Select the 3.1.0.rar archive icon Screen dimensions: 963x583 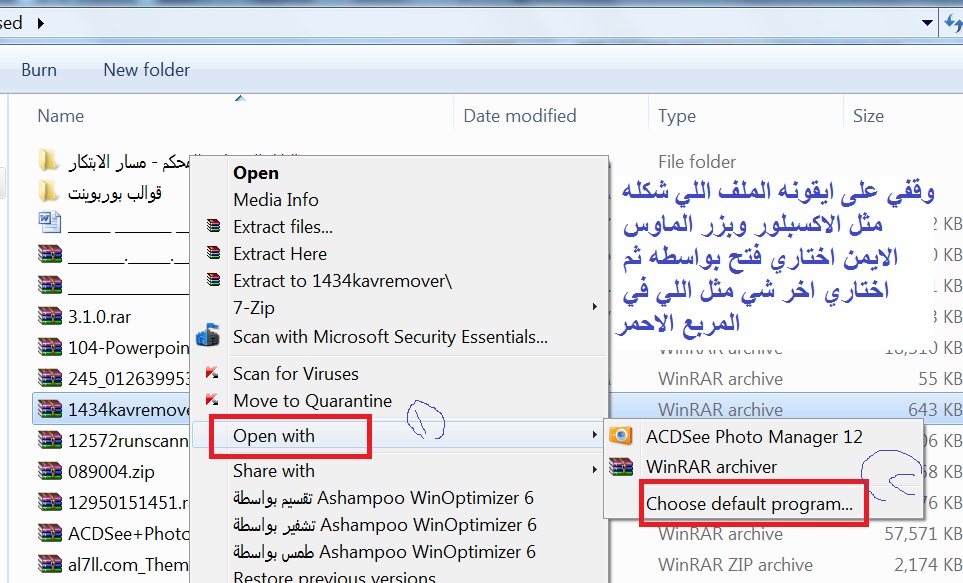click(50, 316)
